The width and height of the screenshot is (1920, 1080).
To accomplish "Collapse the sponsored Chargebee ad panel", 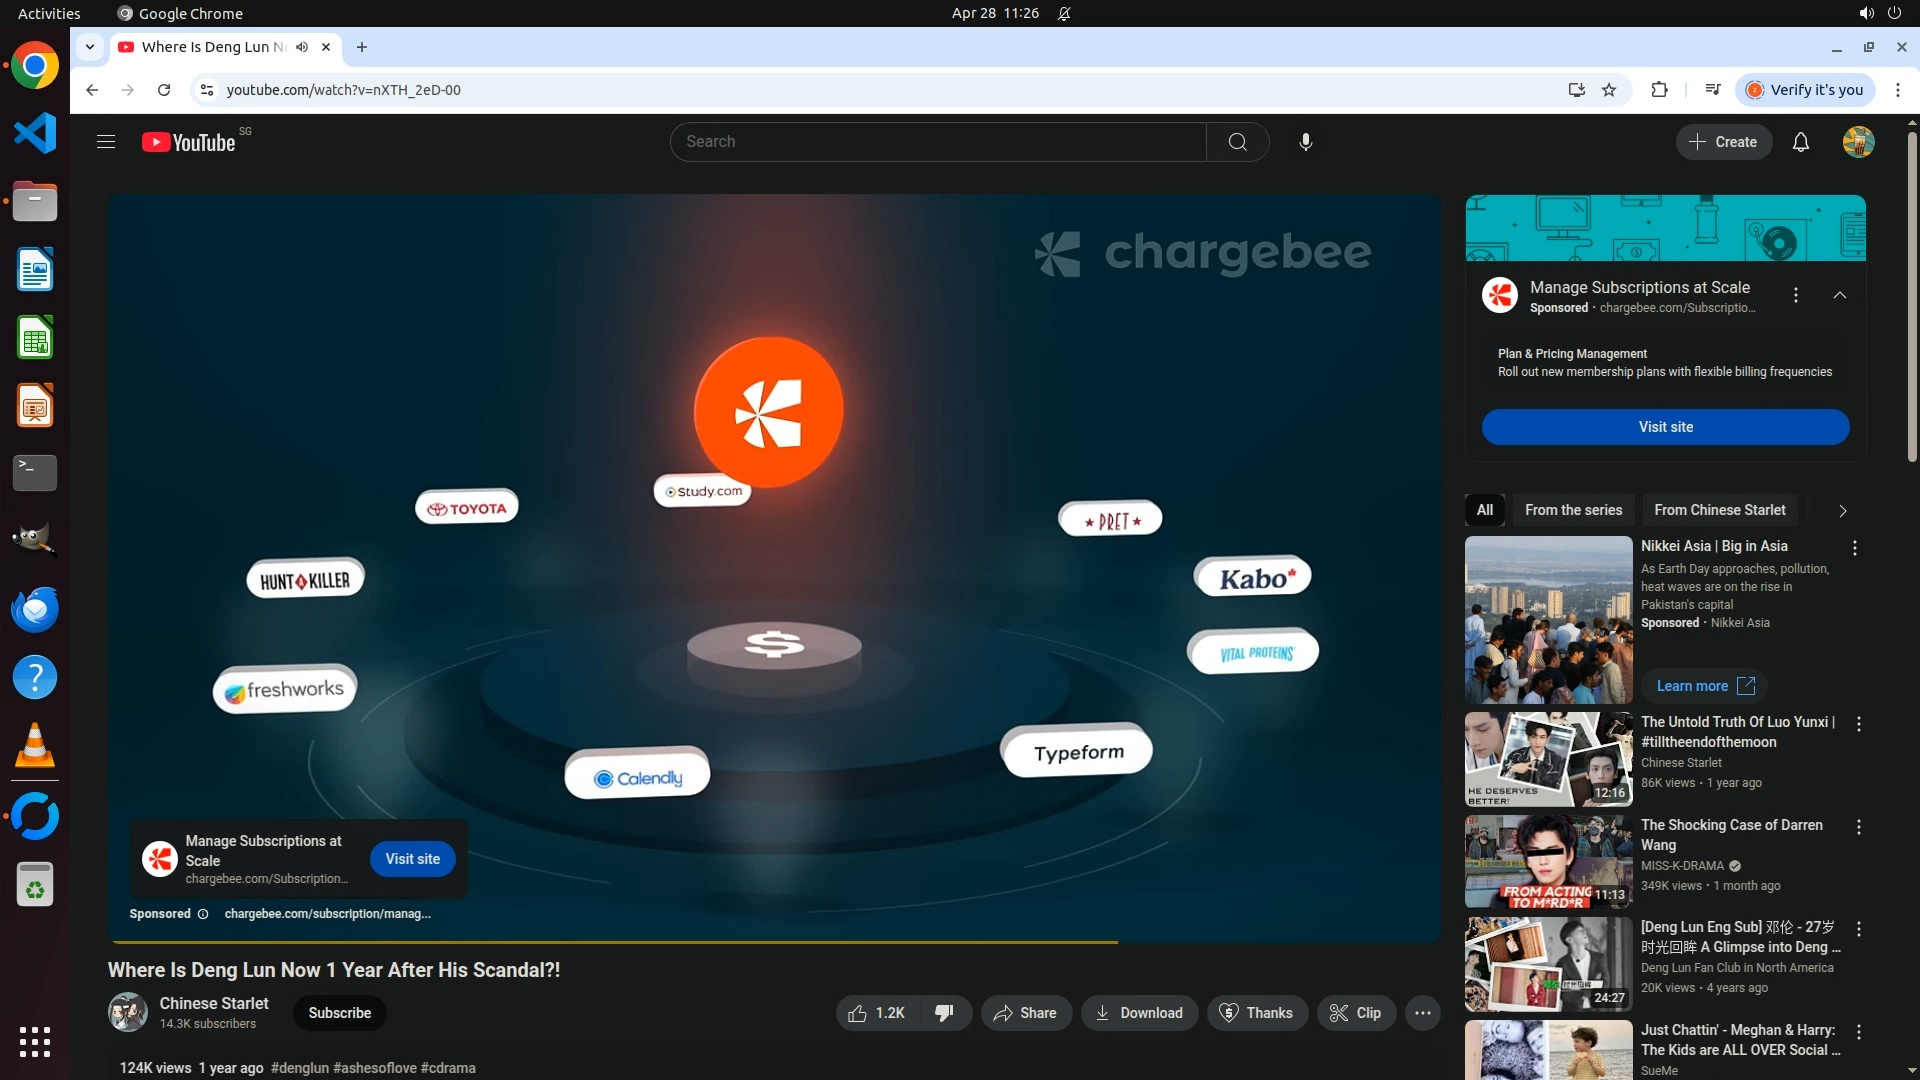I will [1839, 295].
